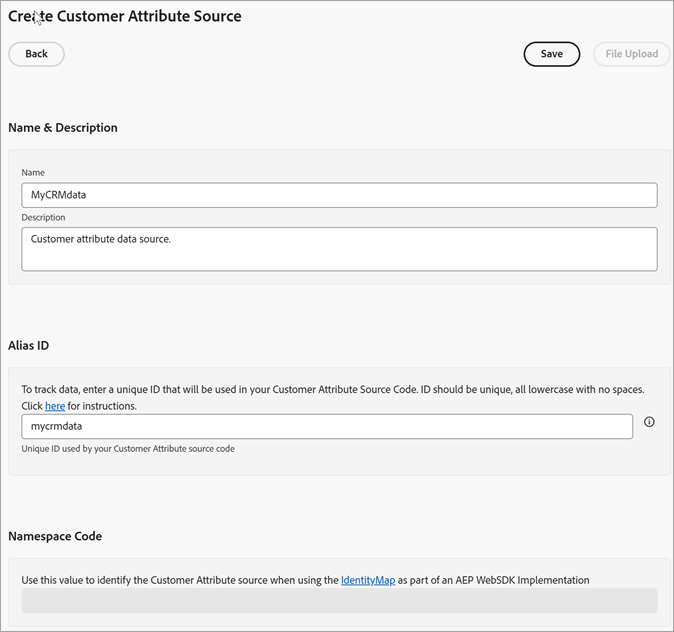Click the Name & Description section heading
Viewport: 674px width, 632px height.
(63, 128)
